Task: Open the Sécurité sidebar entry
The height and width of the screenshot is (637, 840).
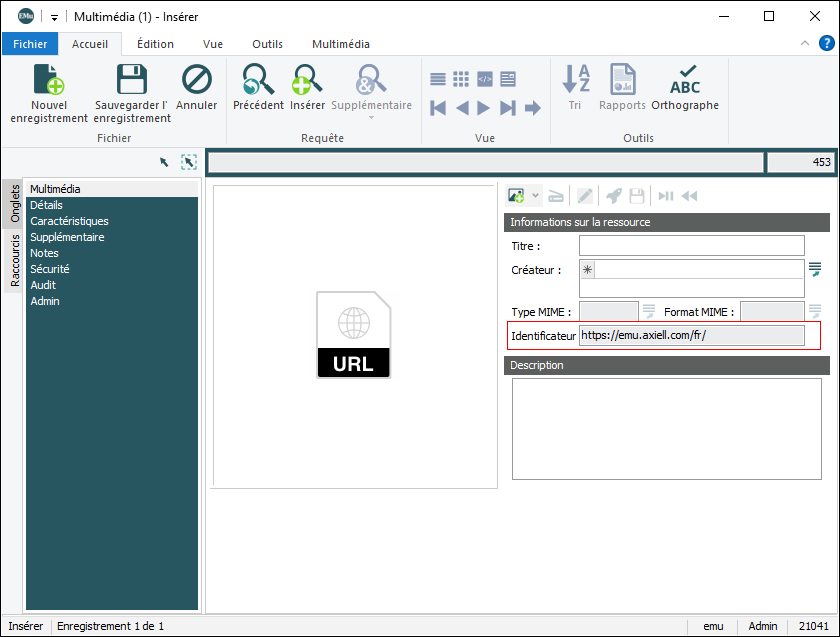Action: coord(50,269)
